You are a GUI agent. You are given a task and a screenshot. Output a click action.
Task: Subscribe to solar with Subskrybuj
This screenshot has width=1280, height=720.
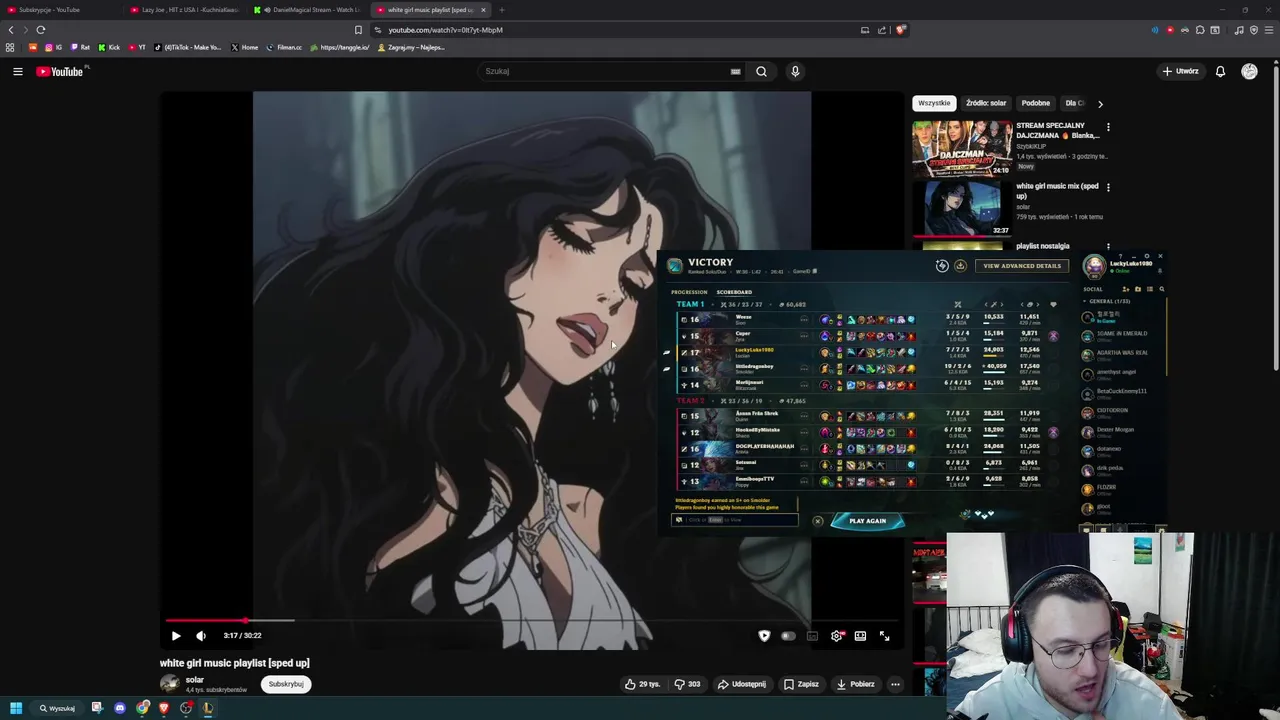click(286, 684)
